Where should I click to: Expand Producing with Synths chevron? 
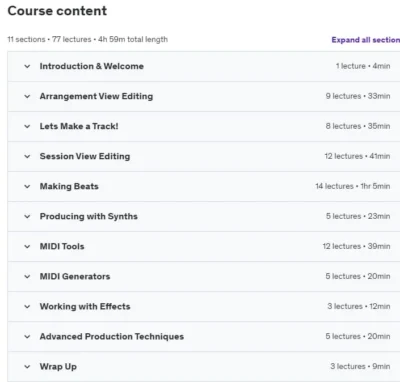click(27, 216)
